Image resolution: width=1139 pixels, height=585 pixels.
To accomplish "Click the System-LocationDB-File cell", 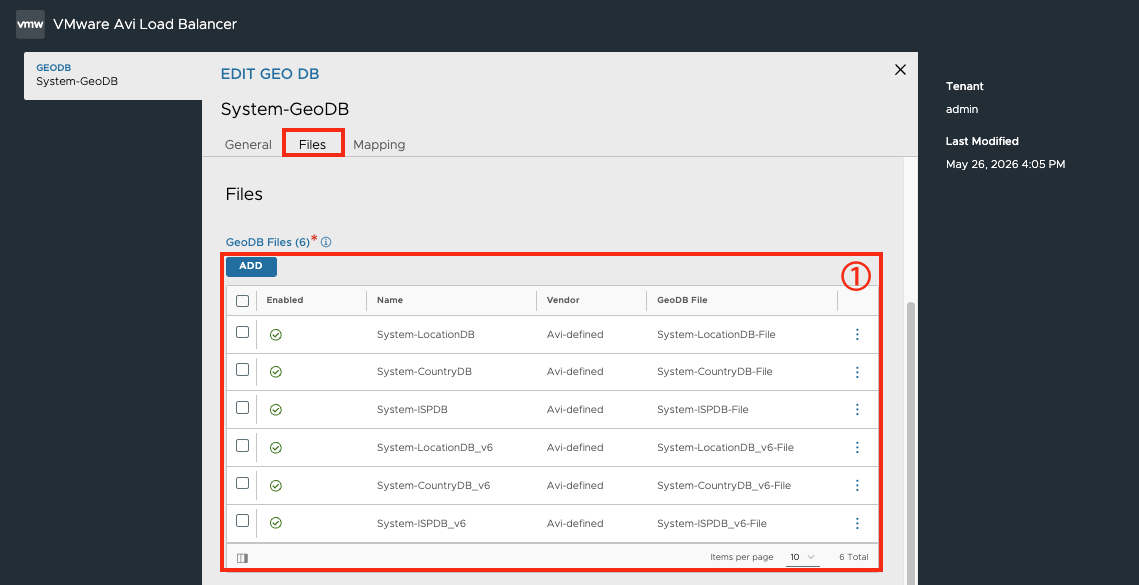I will point(716,334).
